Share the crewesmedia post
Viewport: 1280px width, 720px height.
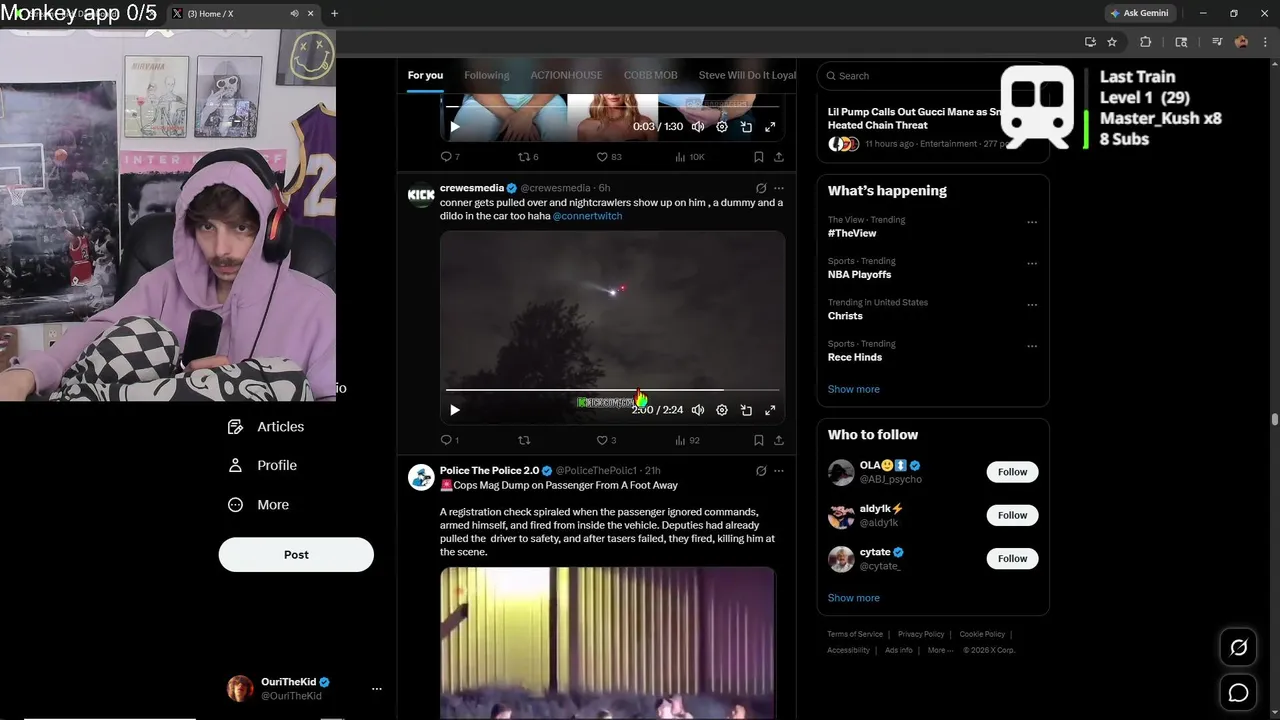tap(779, 440)
